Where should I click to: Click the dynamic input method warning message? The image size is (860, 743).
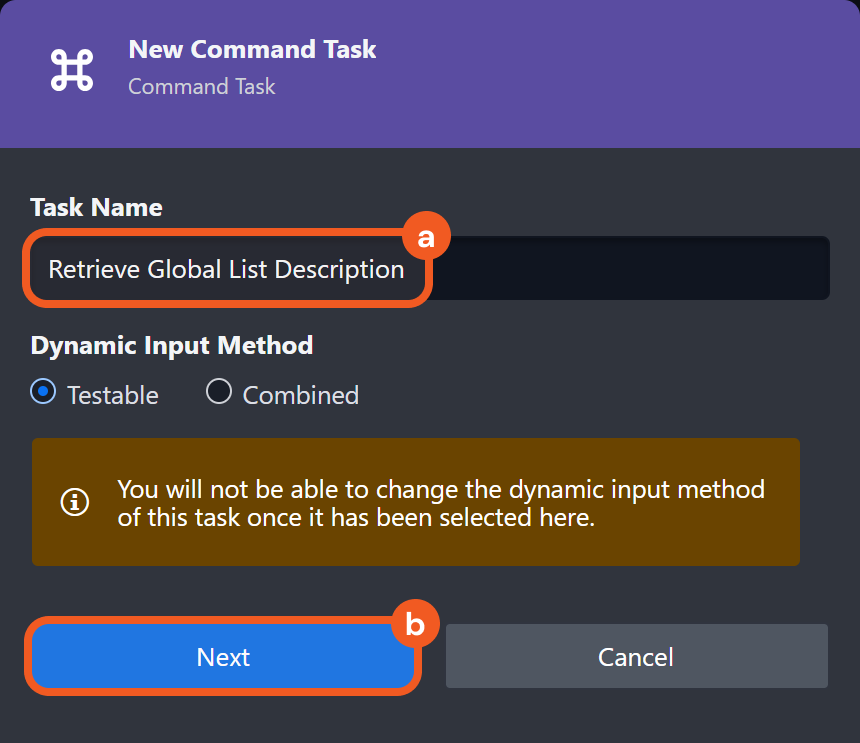pyautogui.click(x=440, y=503)
